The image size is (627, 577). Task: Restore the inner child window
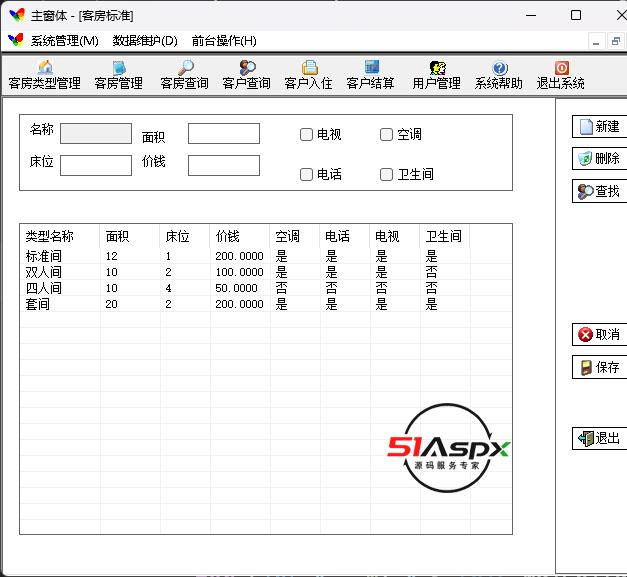(x=616, y=41)
